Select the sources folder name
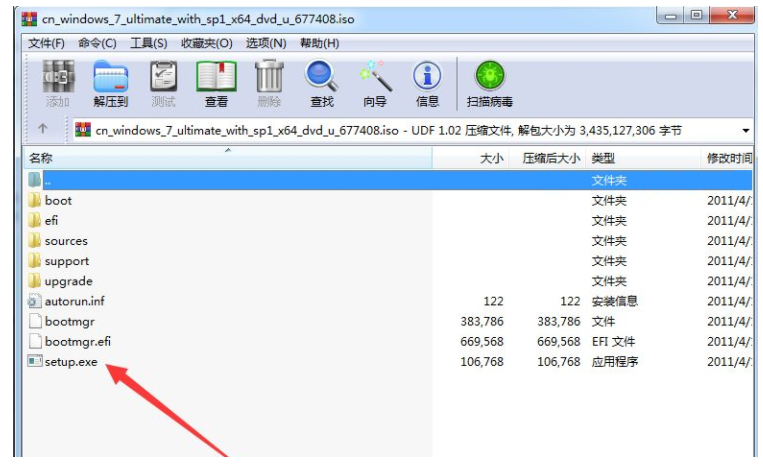This screenshot has height=467, width=763. pyautogui.click(x=66, y=241)
